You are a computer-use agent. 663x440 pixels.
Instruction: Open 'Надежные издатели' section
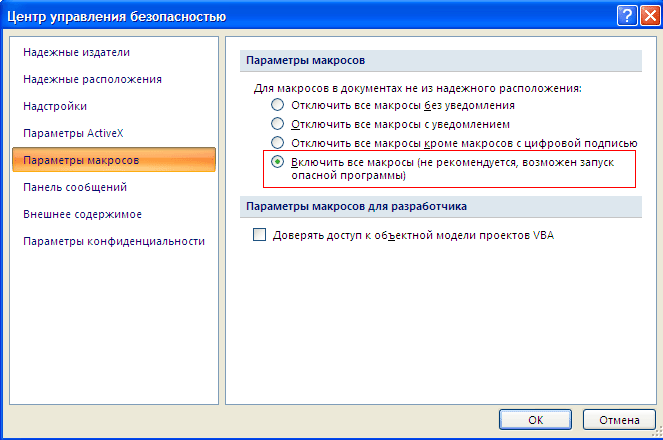(x=77, y=52)
